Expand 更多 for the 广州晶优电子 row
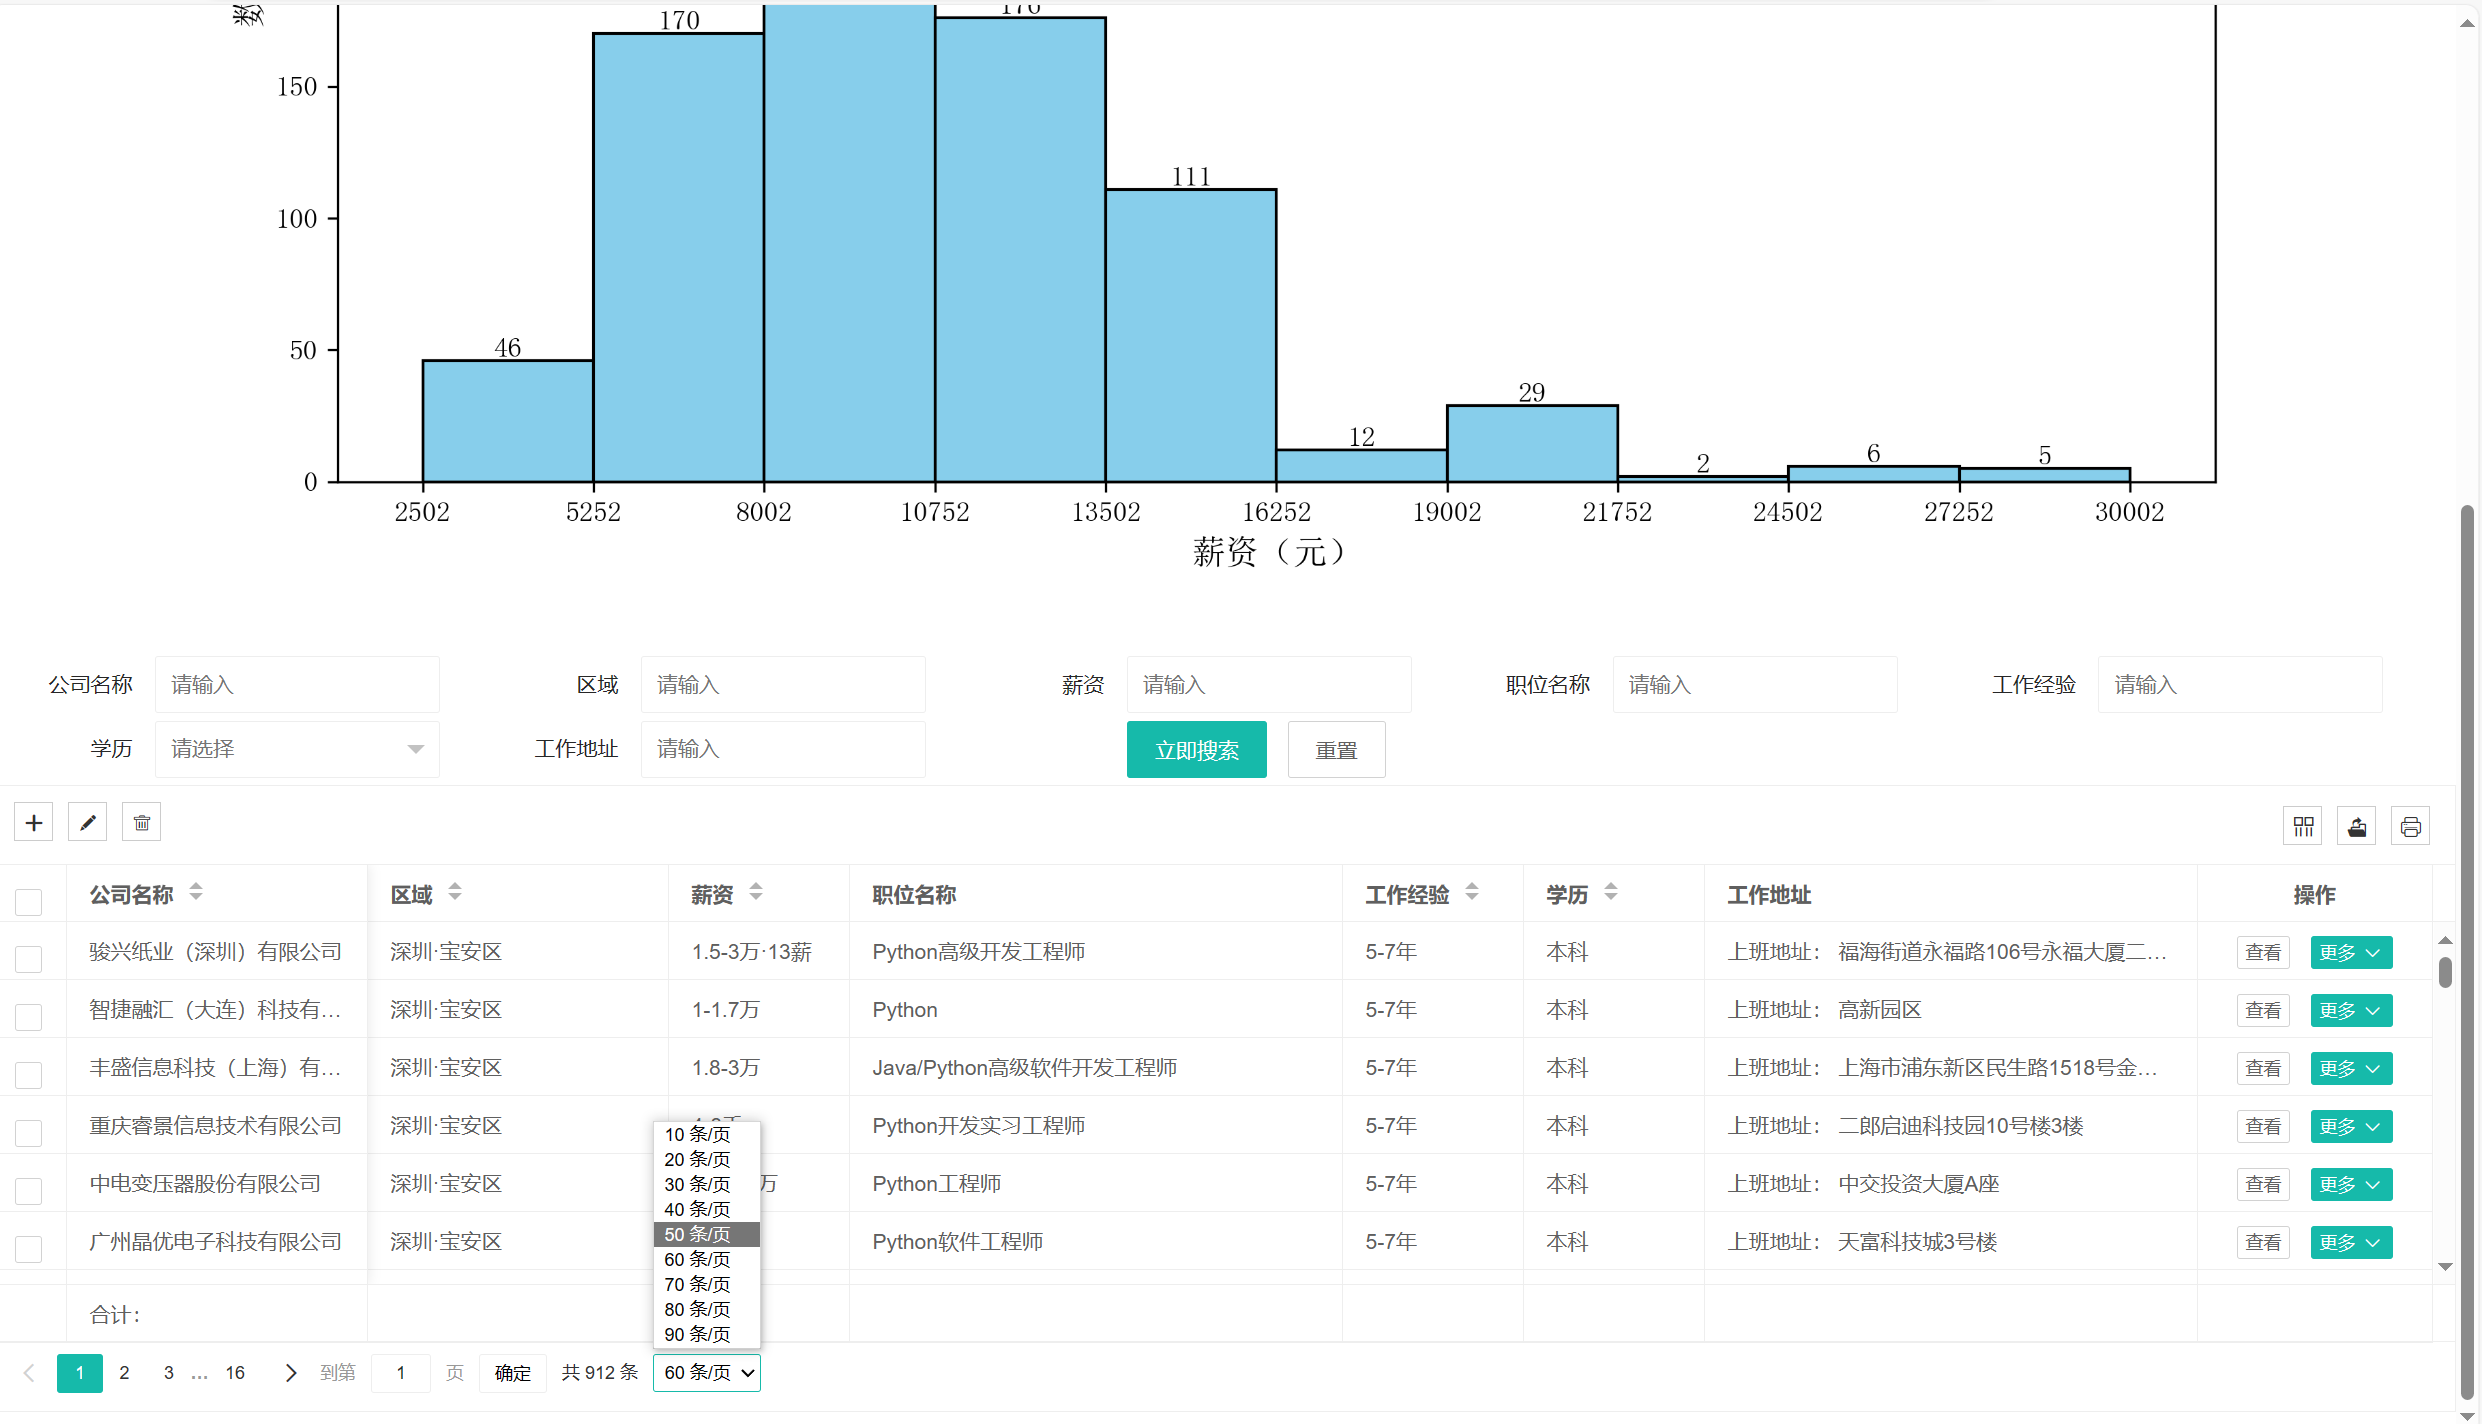2482x1424 pixels. pos(2351,1243)
